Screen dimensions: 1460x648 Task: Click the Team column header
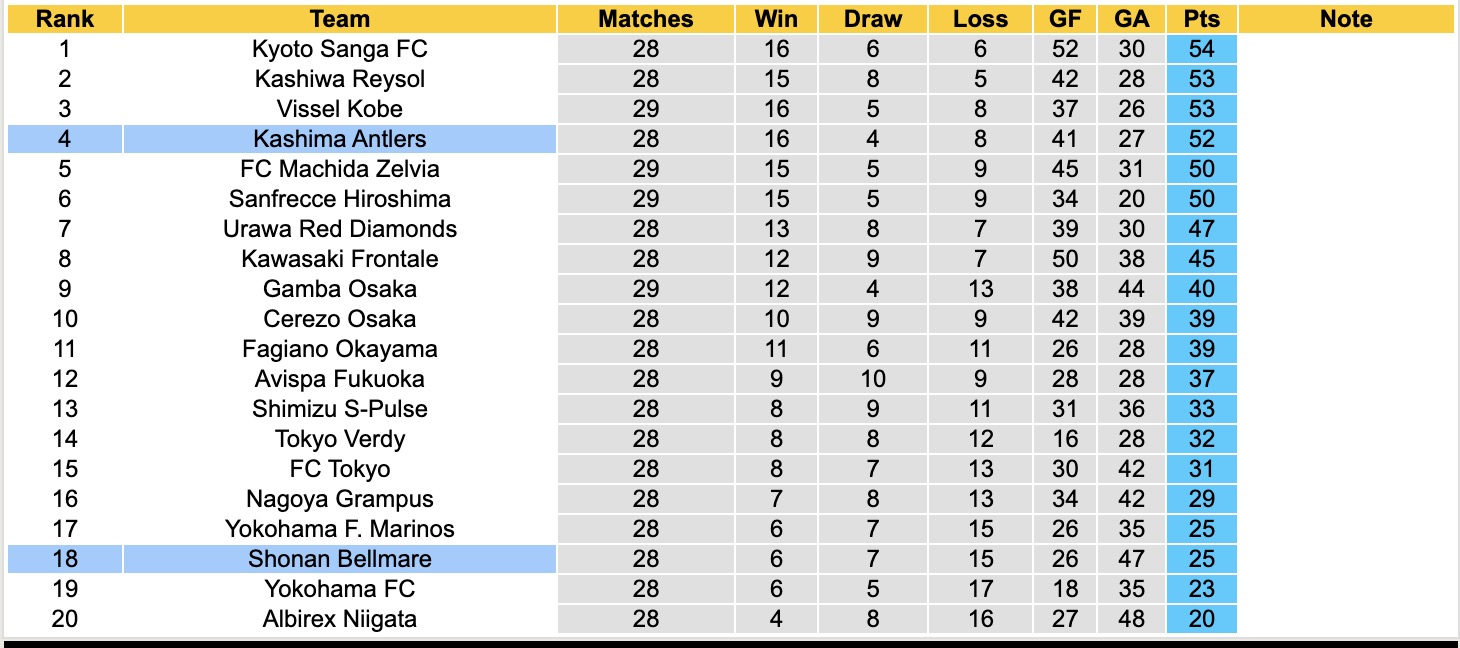[340, 19]
